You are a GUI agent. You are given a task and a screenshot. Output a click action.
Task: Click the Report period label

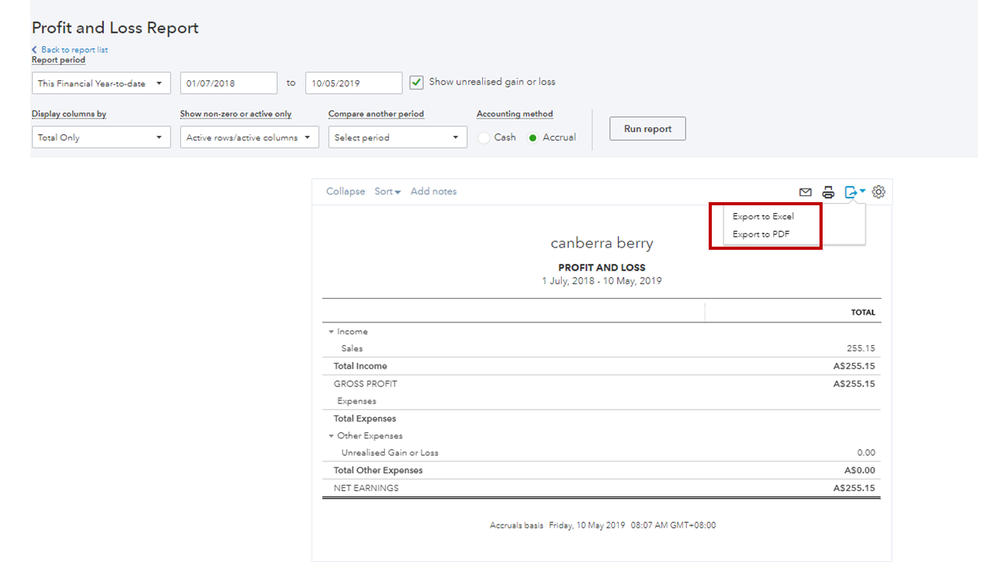click(x=58, y=60)
